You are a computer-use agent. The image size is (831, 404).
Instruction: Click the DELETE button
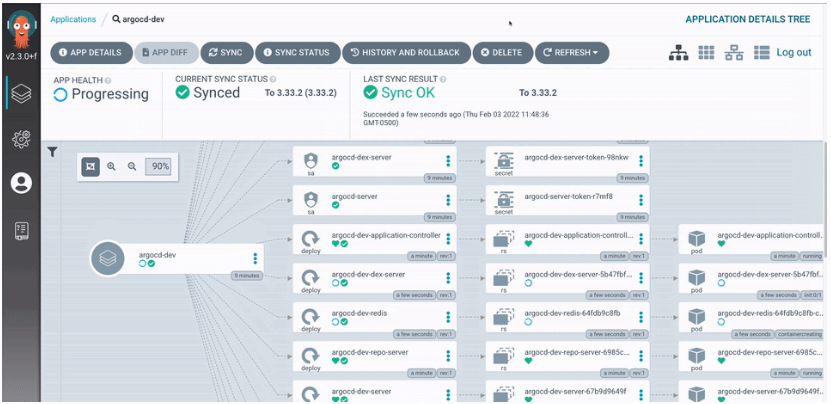point(502,52)
